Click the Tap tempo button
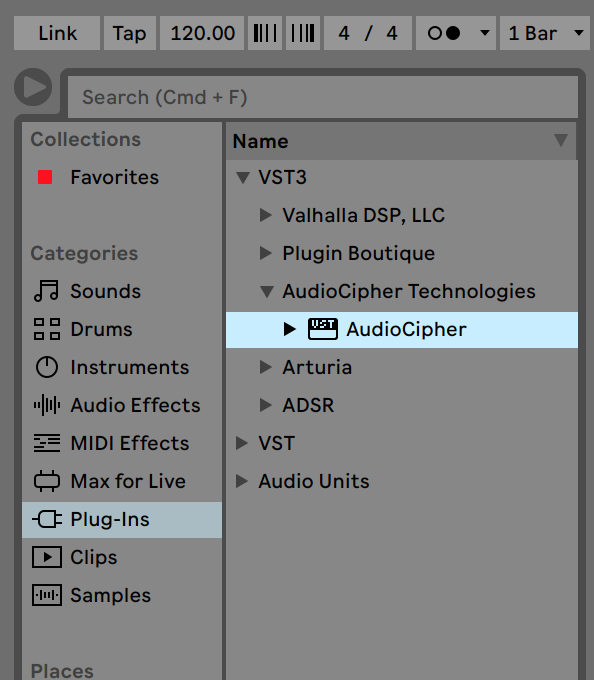The width and height of the screenshot is (594, 680). click(x=129, y=33)
